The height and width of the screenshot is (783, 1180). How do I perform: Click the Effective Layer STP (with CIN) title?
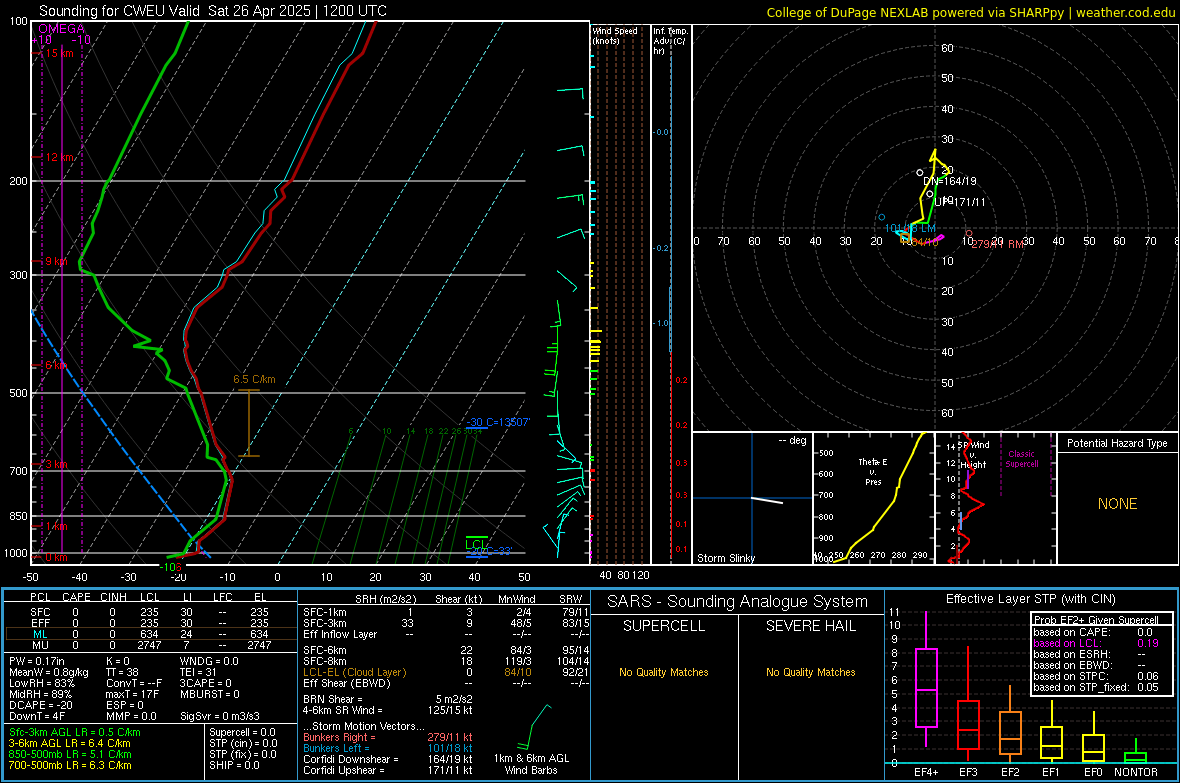coord(1031,599)
